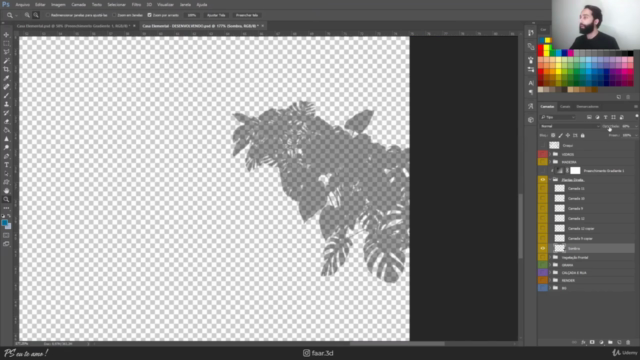Viewport: 640px width, 360px height.
Task: Click the 'Preencher tela' button
Action: pyautogui.click(x=247, y=15)
